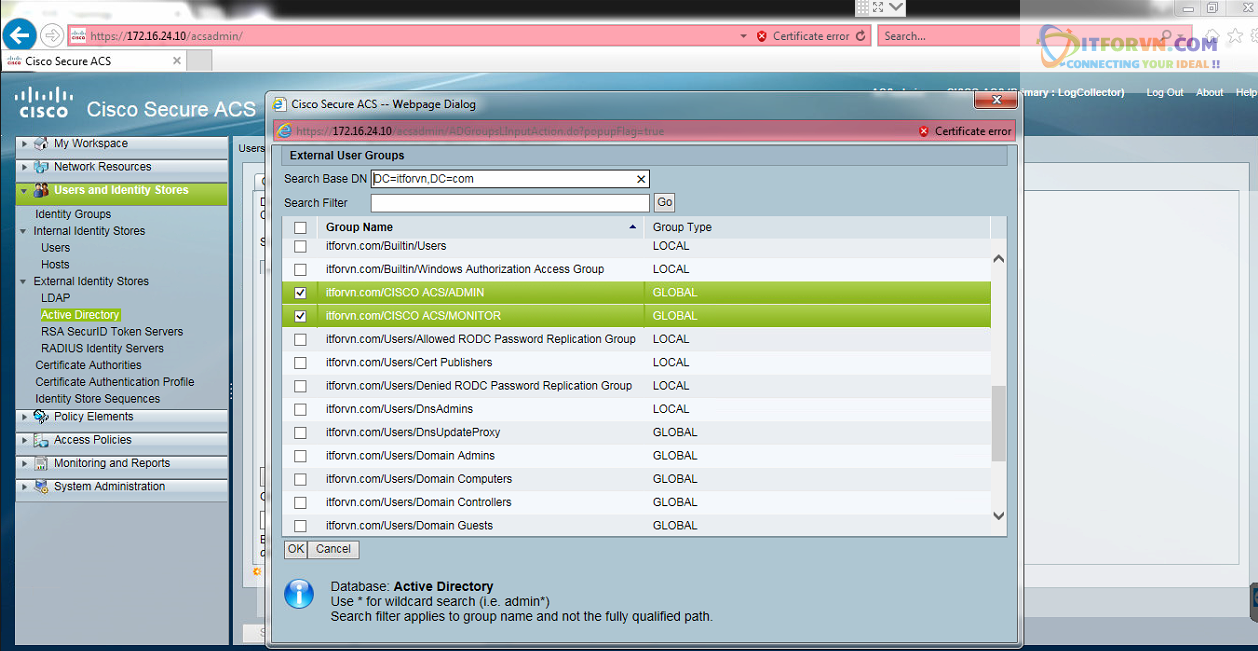1258x651 pixels.
Task: Click the System Administration sidebar icon
Action: coord(41,487)
